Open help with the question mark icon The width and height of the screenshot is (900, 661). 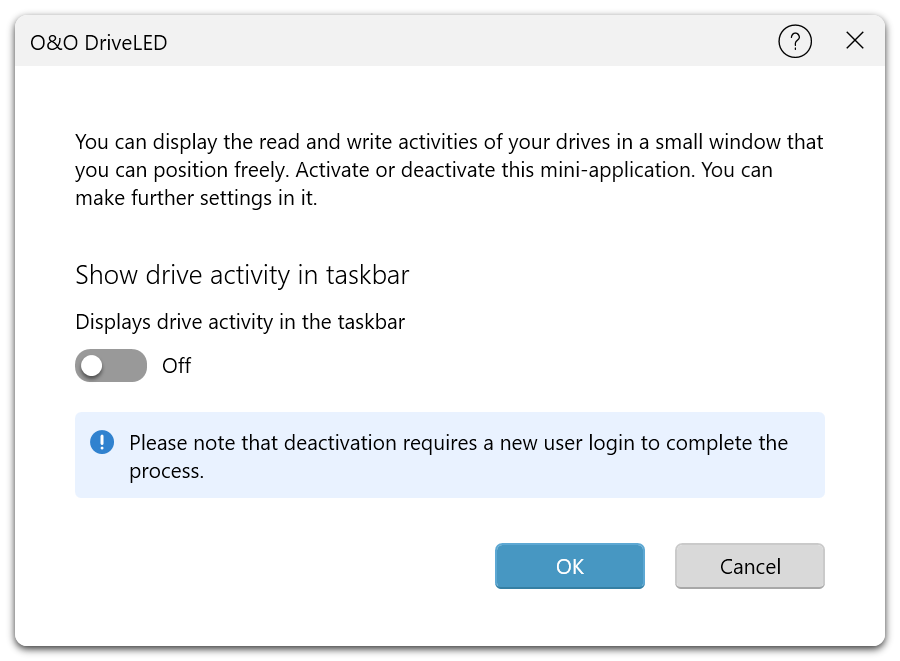click(x=795, y=41)
